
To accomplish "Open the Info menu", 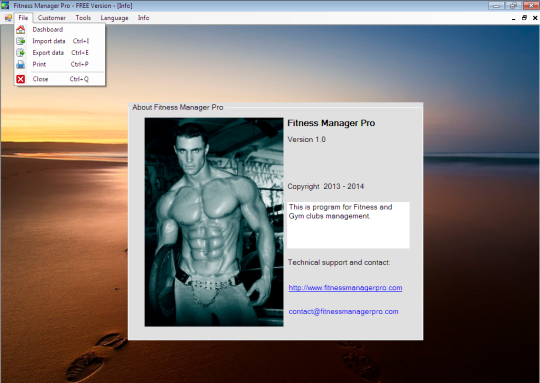I will pos(144,18).
